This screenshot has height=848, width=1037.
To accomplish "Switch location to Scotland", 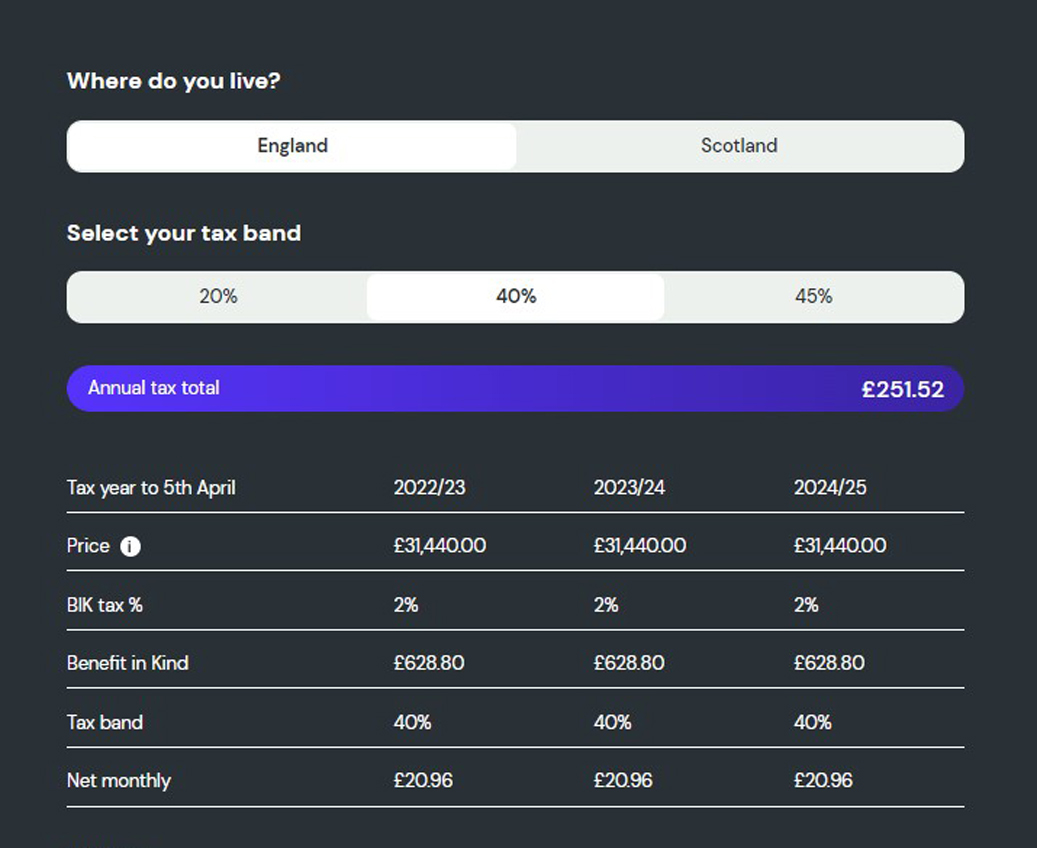I will (739, 146).
